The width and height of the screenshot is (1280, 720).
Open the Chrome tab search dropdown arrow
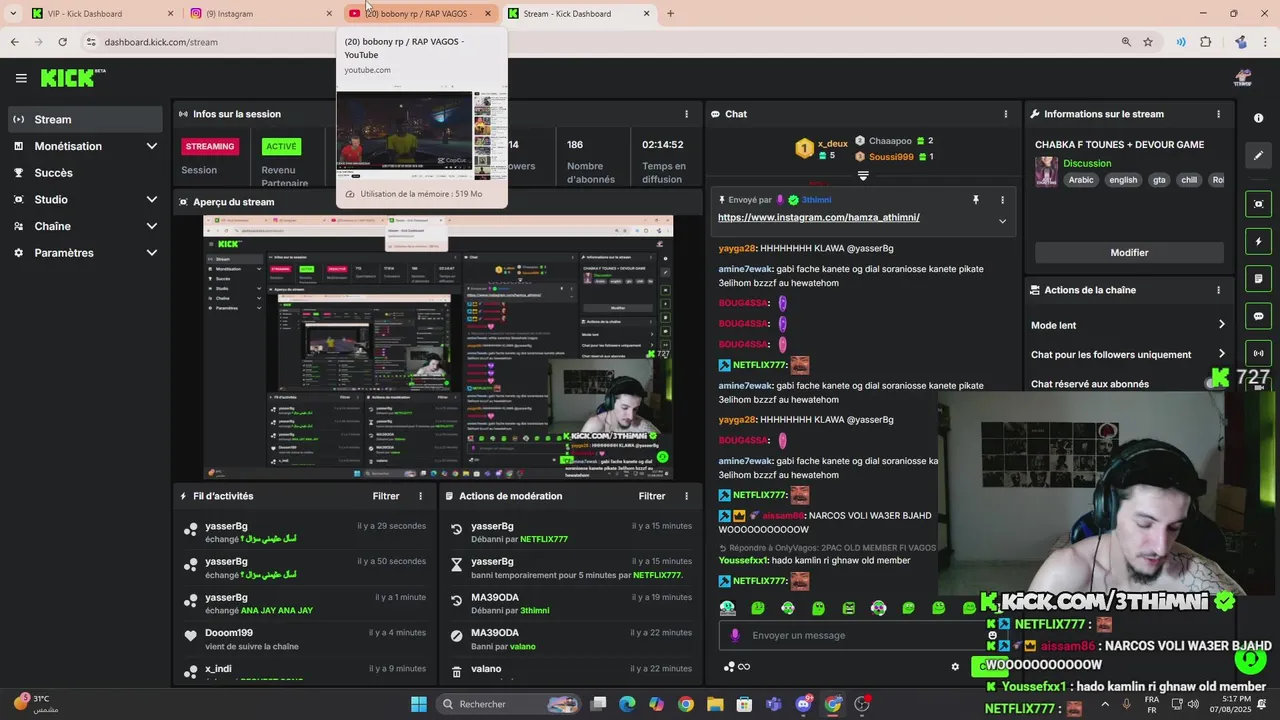(x=12, y=14)
